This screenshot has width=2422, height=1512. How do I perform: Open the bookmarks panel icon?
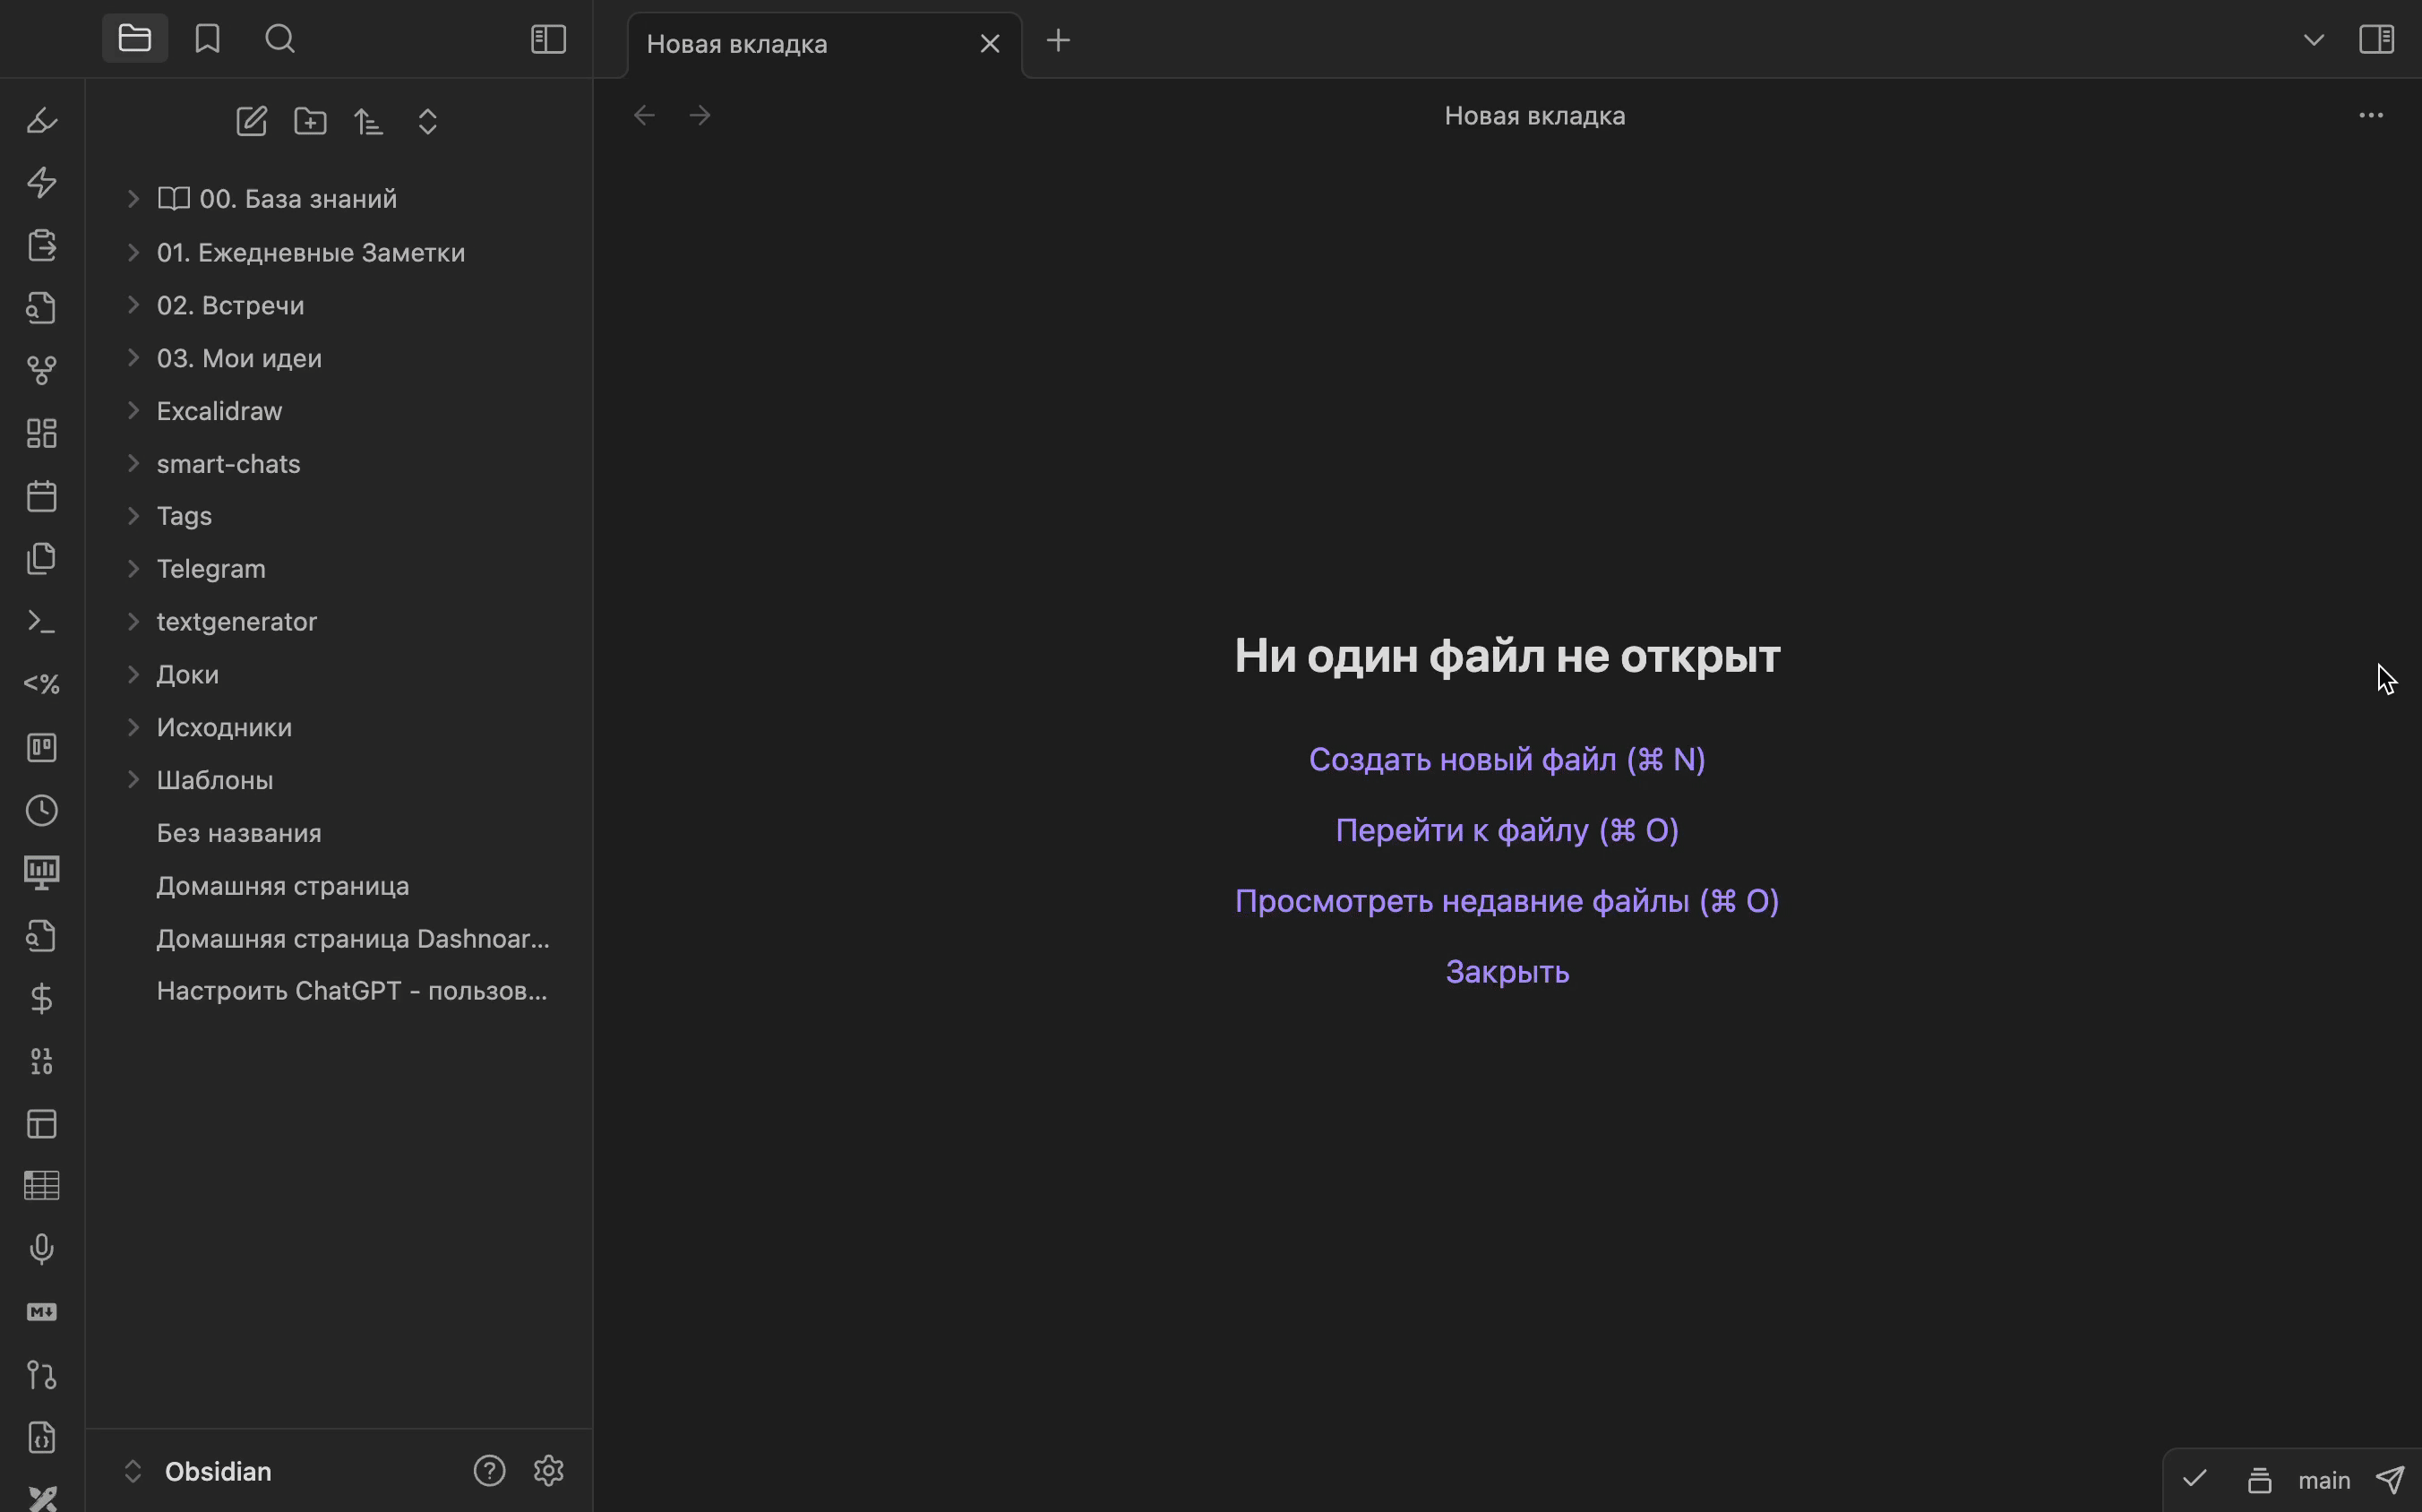[207, 39]
